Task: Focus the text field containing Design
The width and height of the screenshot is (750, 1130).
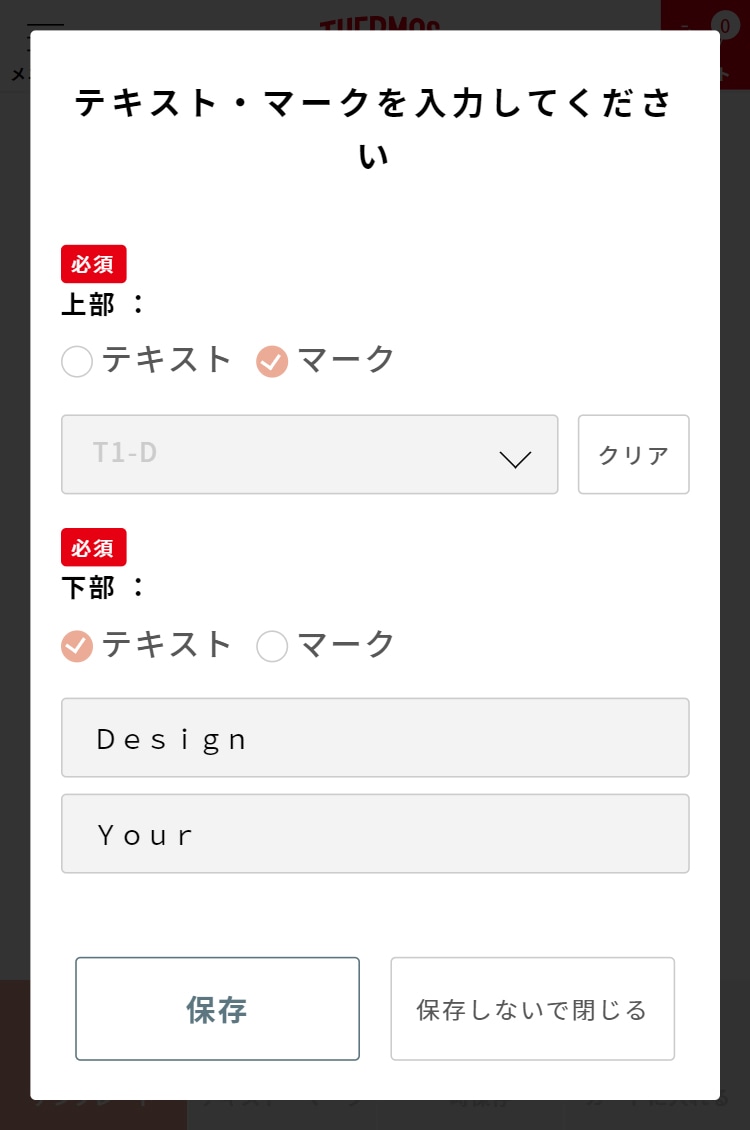Action: click(x=375, y=737)
